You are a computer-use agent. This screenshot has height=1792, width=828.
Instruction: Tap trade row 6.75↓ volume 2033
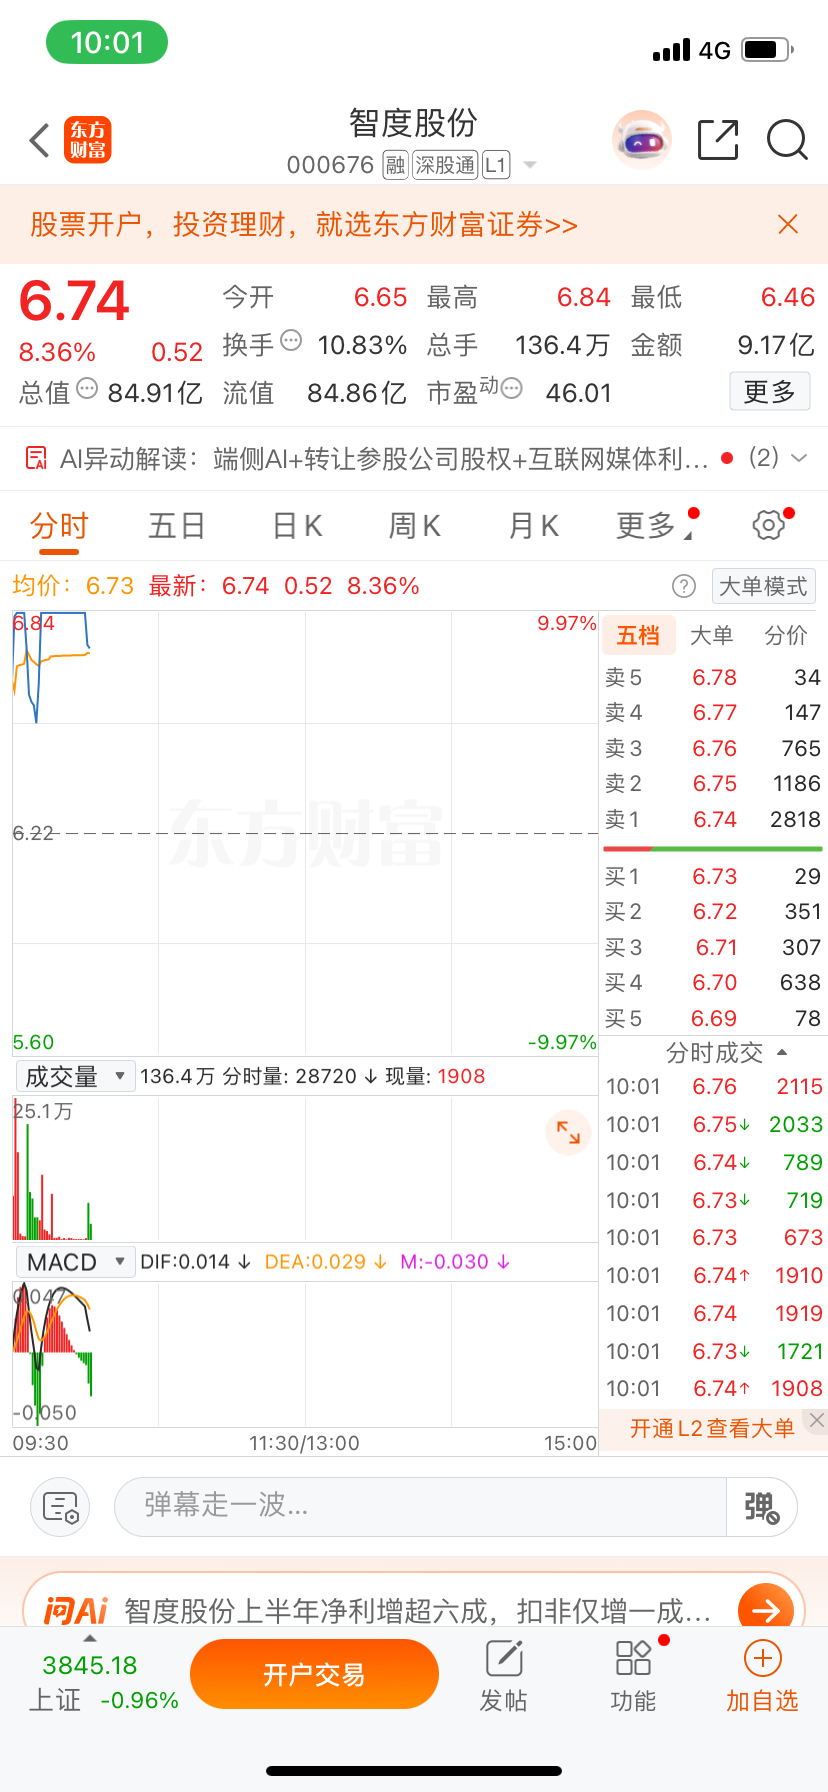714,1125
